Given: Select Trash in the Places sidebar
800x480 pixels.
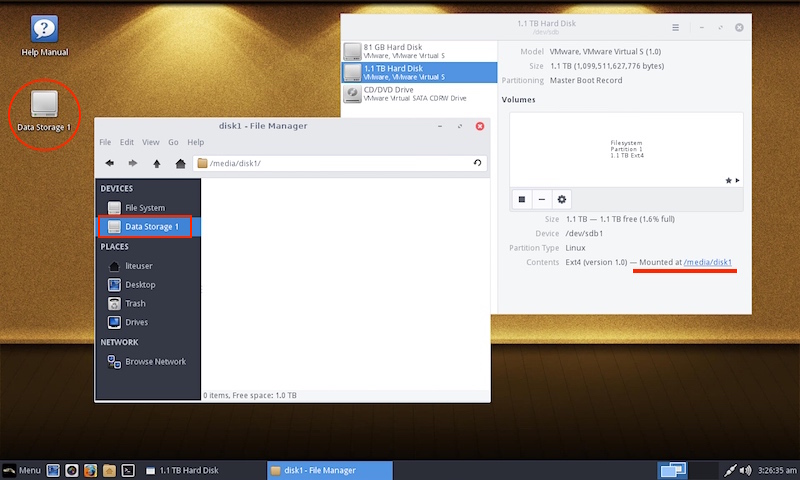Looking at the screenshot, I should point(135,303).
